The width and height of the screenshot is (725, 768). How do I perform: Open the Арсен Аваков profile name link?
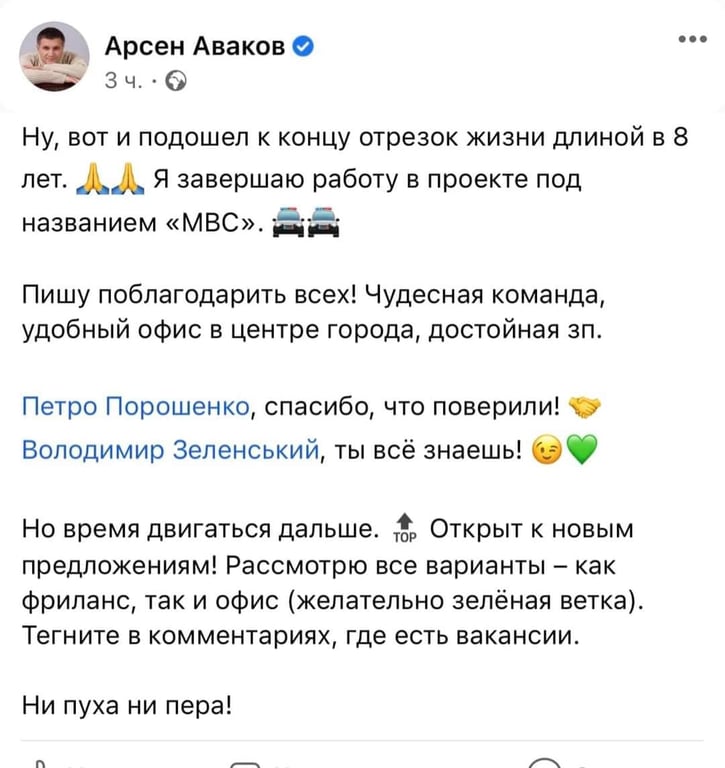[x=194, y=47]
